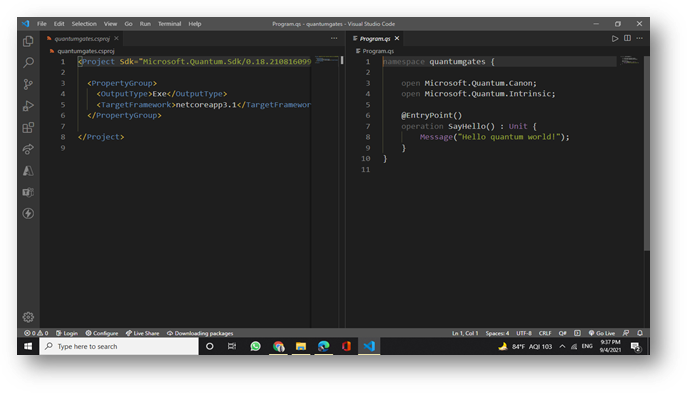Open the Selection menu
Image resolution: width=687 pixels, height=393 pixels.
coord(84,24)
